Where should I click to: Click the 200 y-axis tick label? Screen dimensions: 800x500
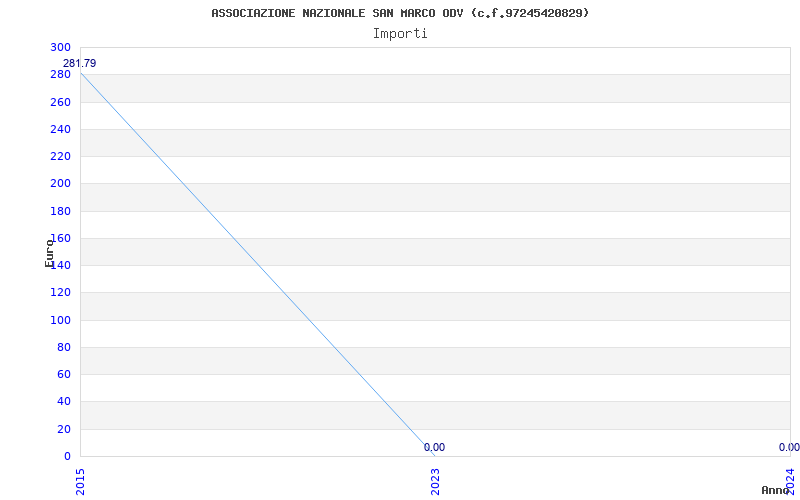point(60,184)
